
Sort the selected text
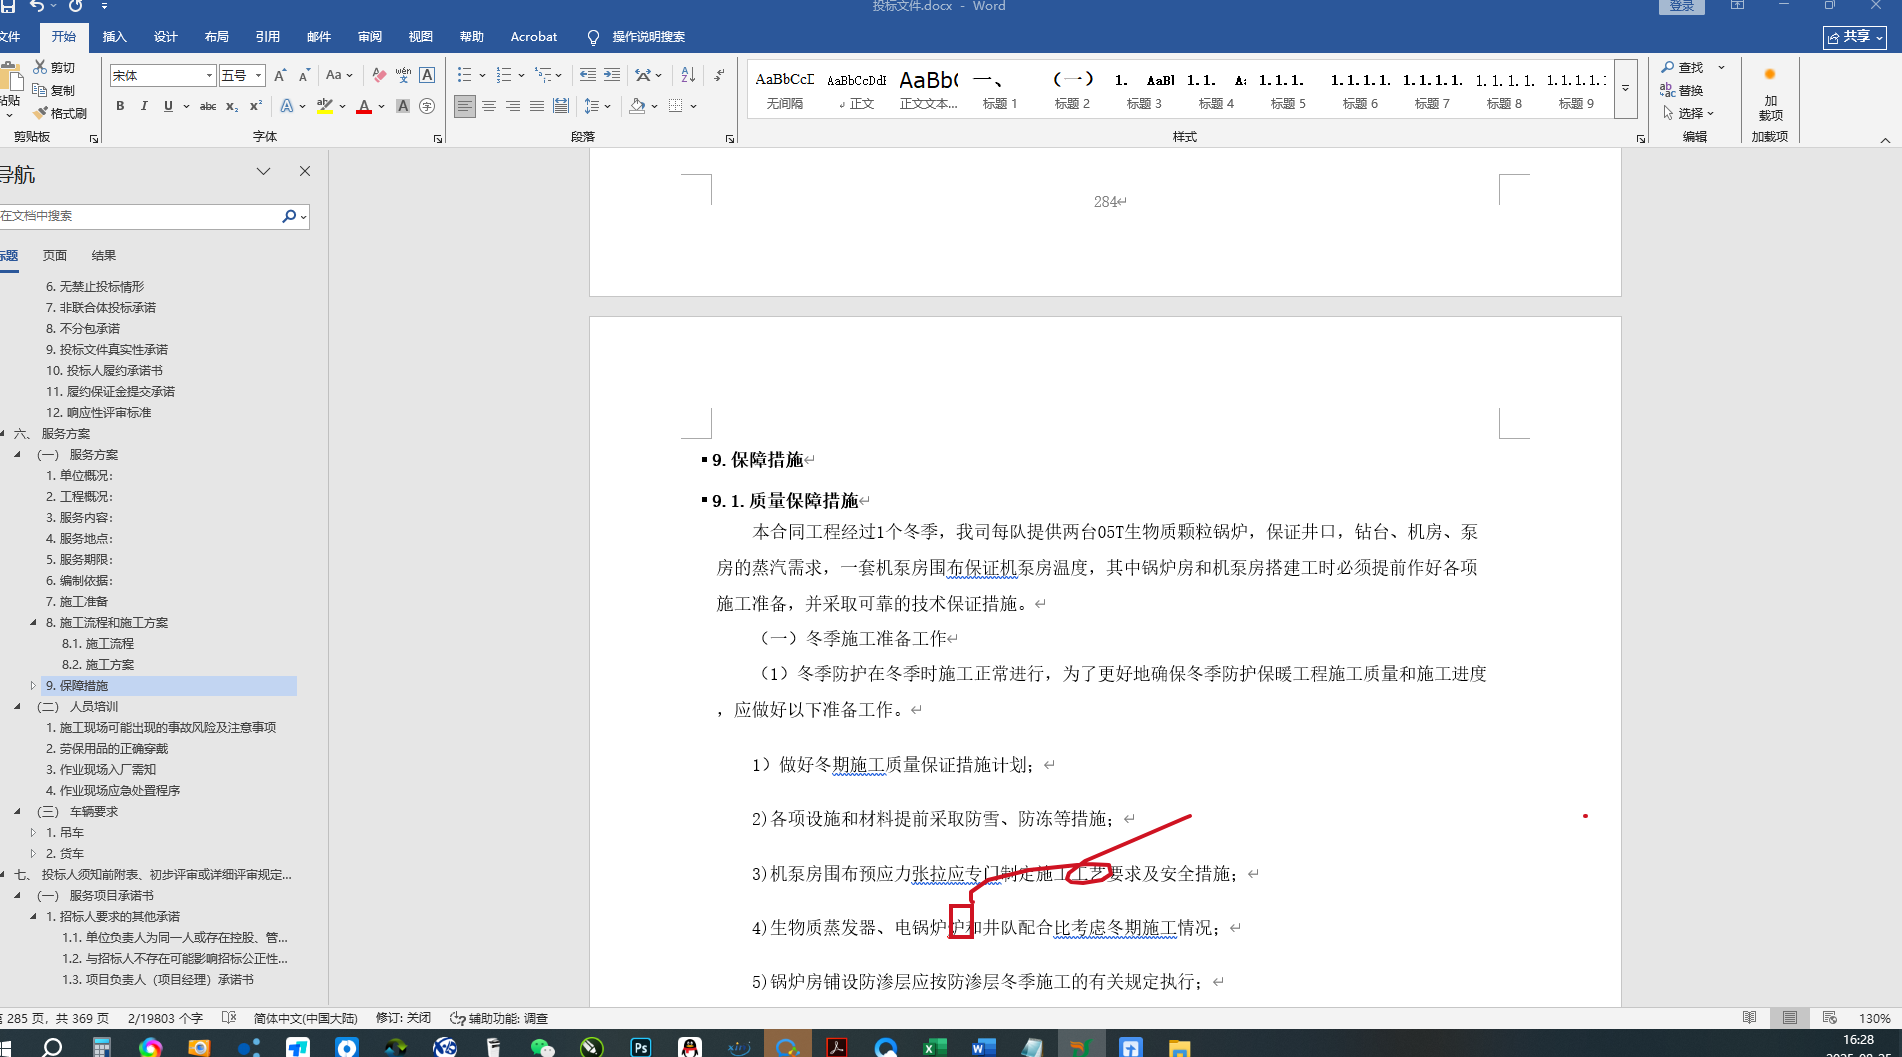tap(688, 75)
